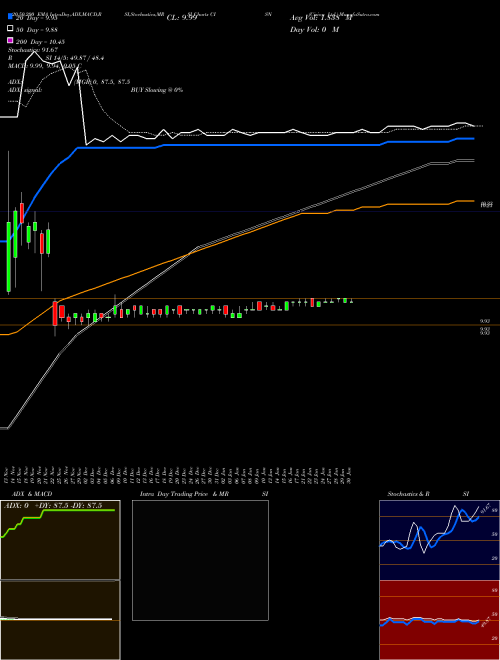Click the white 50 Day legend swatch
Viewport: 500px width, 660px height.
[x=11, y=28]
